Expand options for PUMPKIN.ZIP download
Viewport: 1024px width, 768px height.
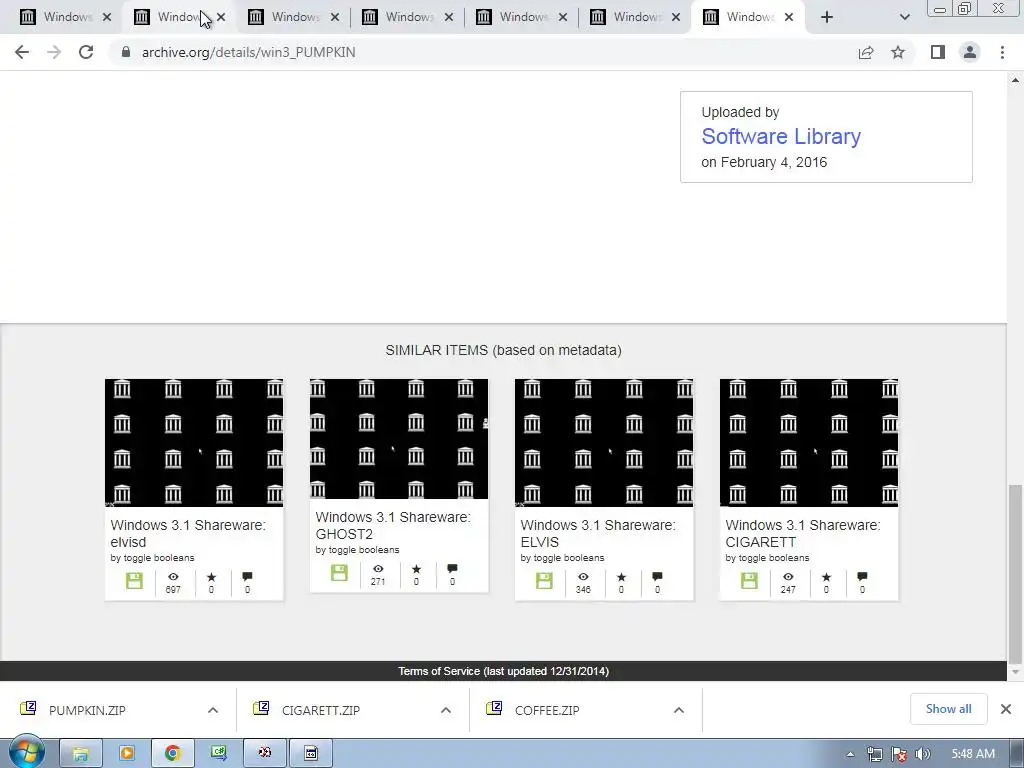pyautogui.click(x=213, y=711)
